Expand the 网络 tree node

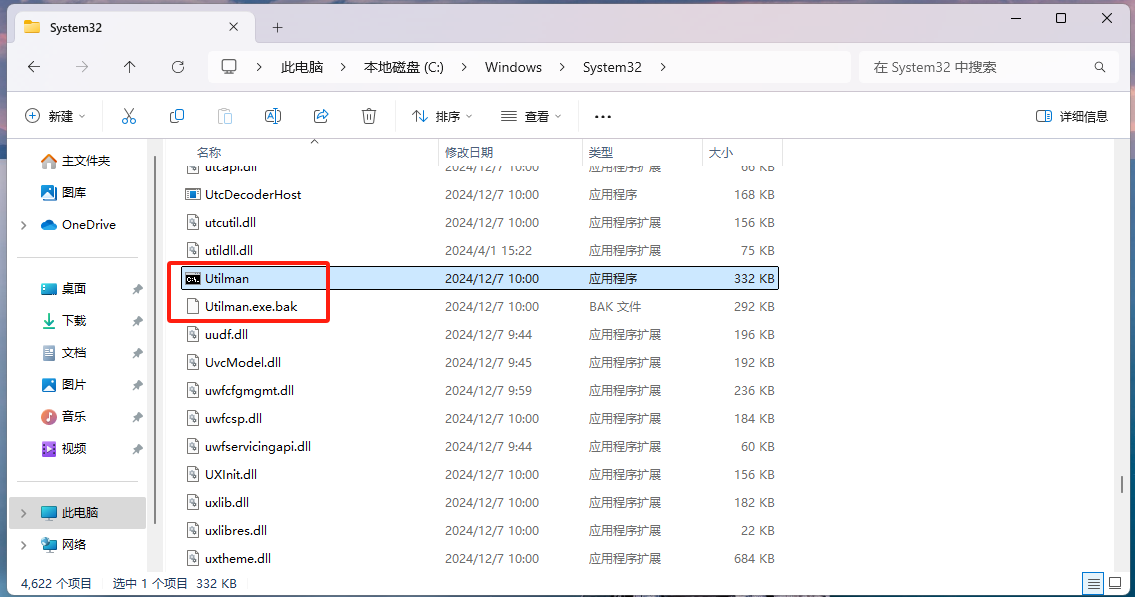pos(24,545)
